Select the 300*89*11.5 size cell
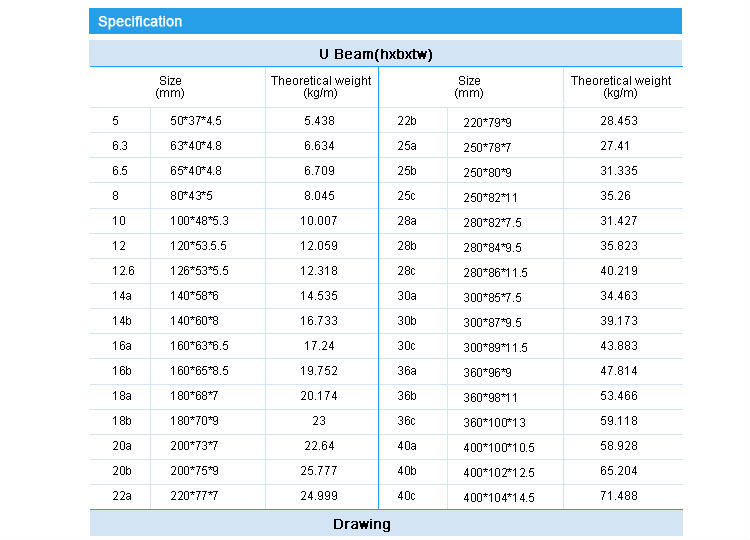Image resolution: width=750 pixels, height=540 pixels. pyautogui.click(x=495, y=348)
